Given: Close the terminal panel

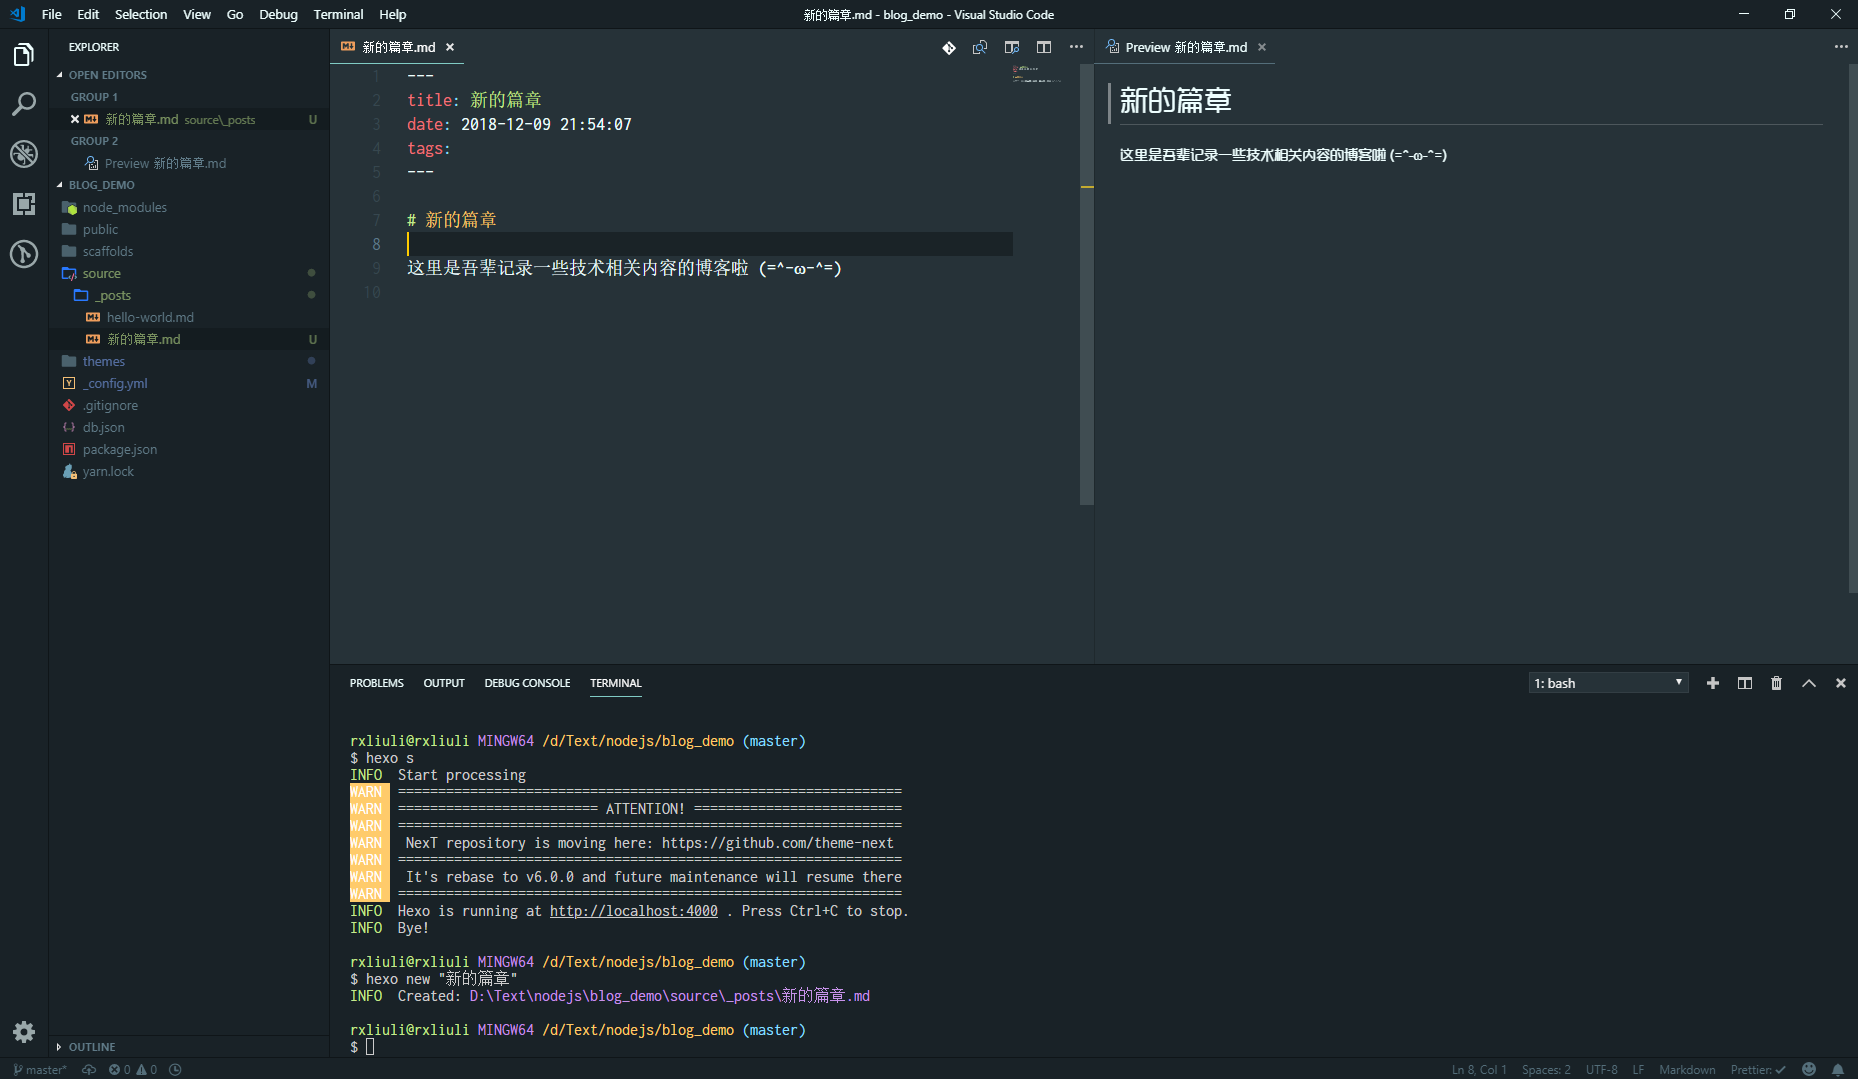Looking at the screenshot, I should pos(1841,683).
